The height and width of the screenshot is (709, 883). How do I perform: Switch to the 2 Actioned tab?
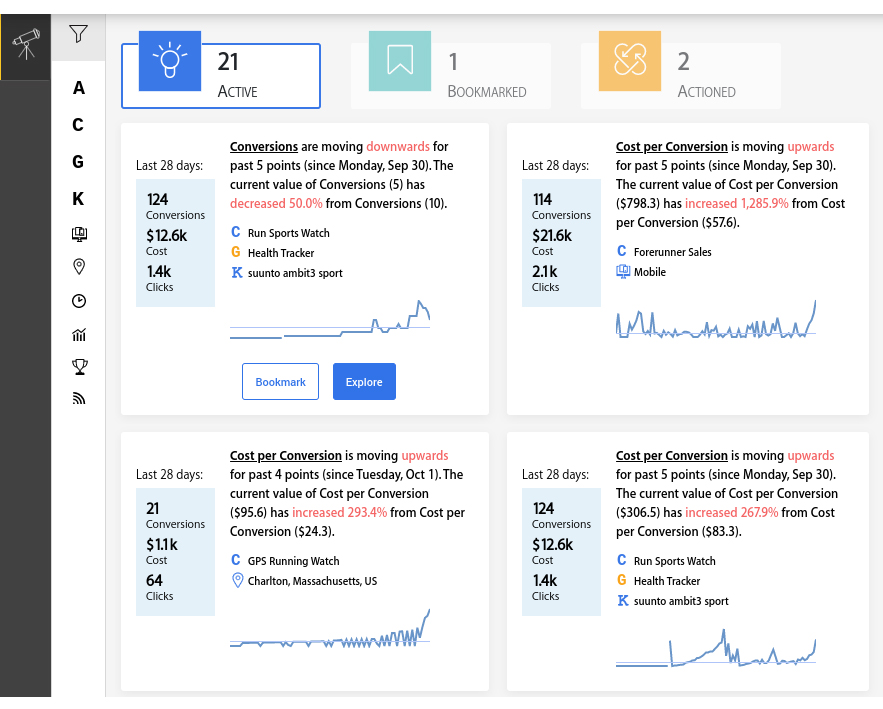pyautogui.click(x=680, y=75)
